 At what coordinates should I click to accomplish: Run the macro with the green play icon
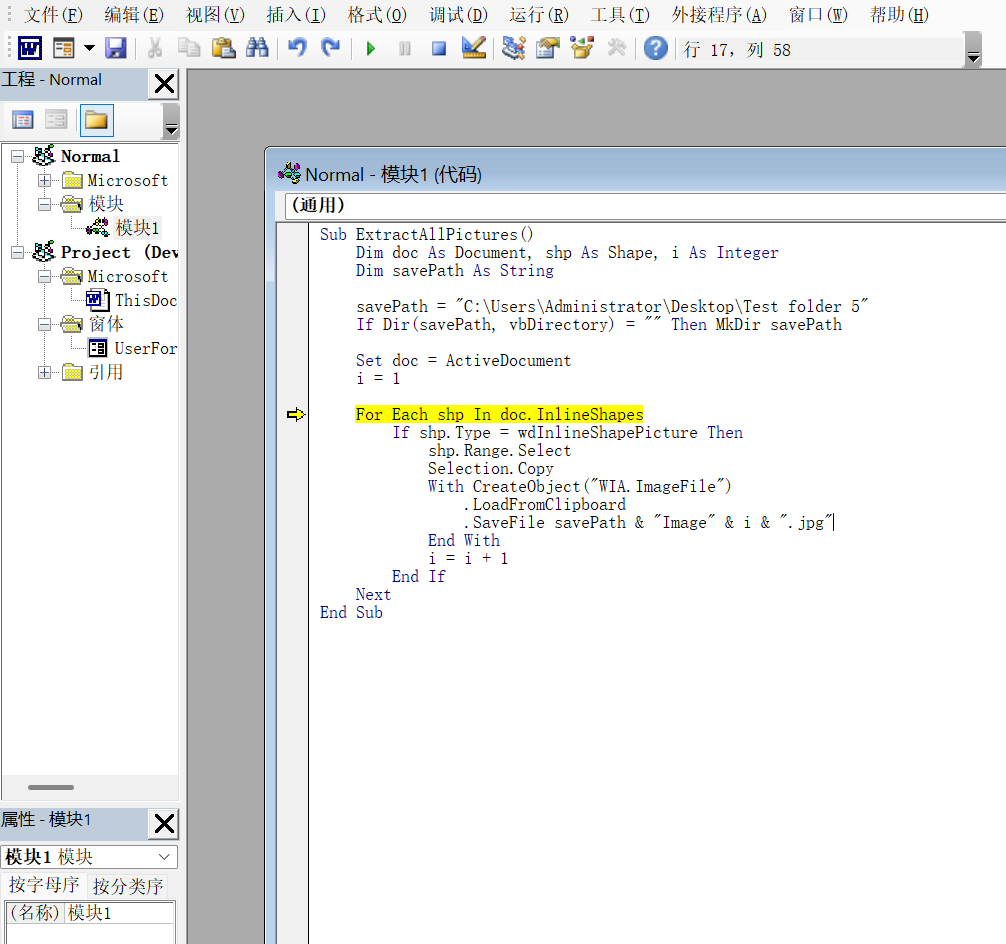point(371,48)
